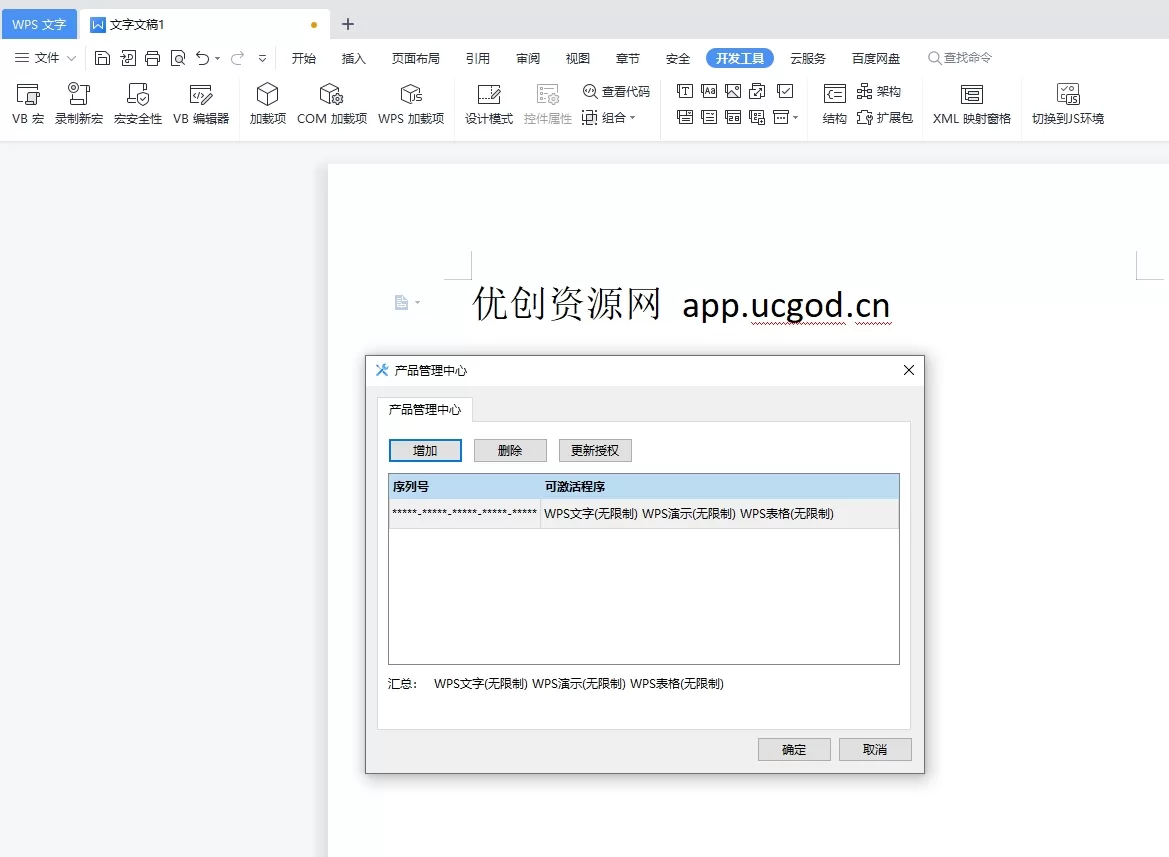Screen dimensions: 1169x857
Task: Click the 可激活程序 column header
Action: click(x=719, y=487)
